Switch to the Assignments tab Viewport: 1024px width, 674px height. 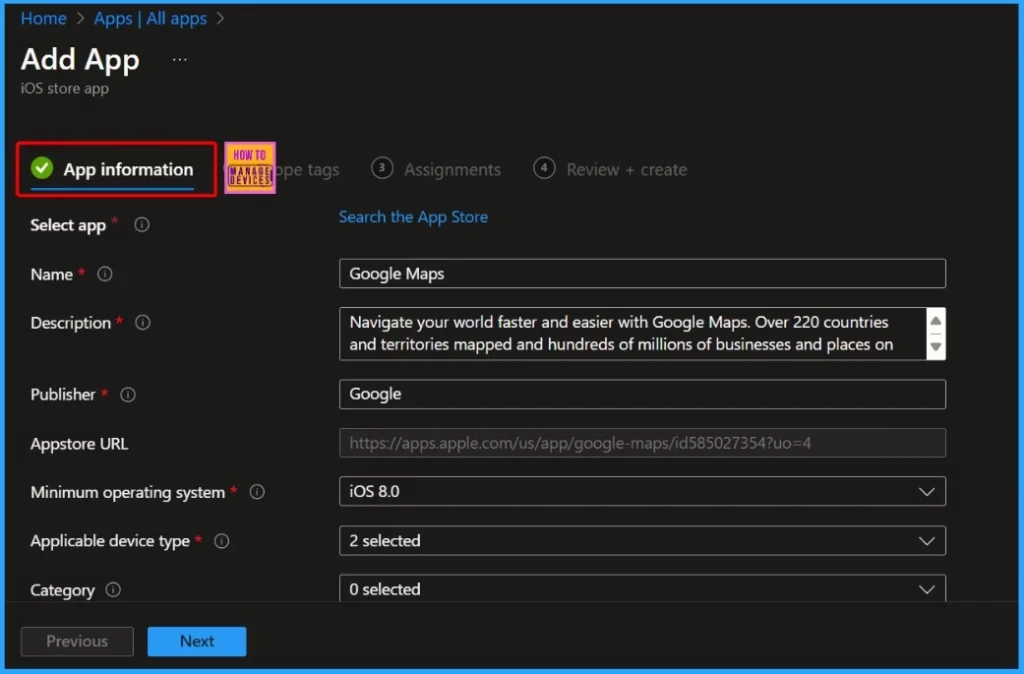coord(436,169)
